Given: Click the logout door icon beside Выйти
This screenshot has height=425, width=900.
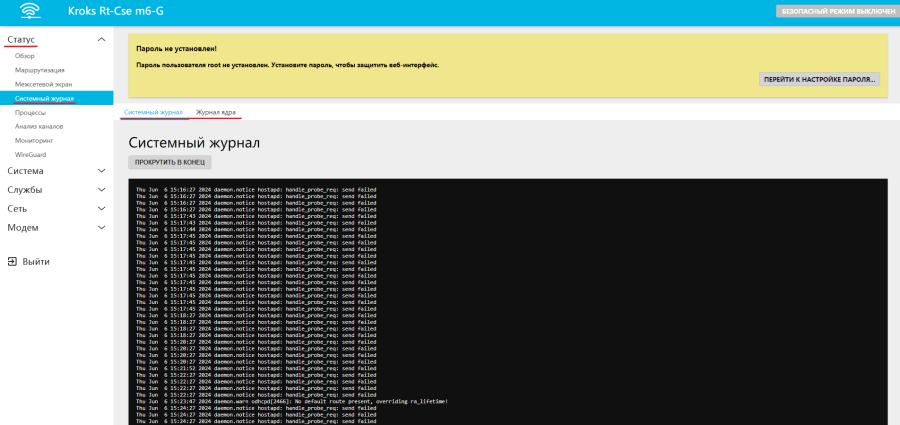Looking at the screenshot, I should 11,261.
